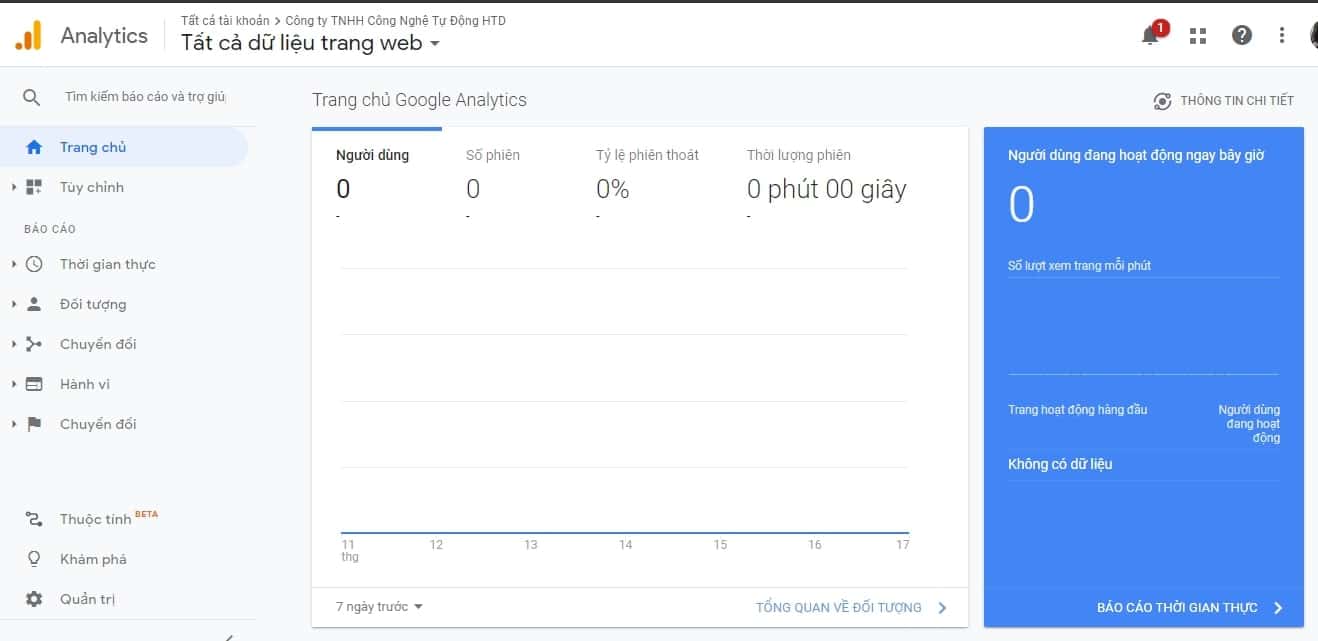This screenshot has height=641, width=1318.
Task: Open the 7 ngày trước date range dropdown
Action: (377, 606)
